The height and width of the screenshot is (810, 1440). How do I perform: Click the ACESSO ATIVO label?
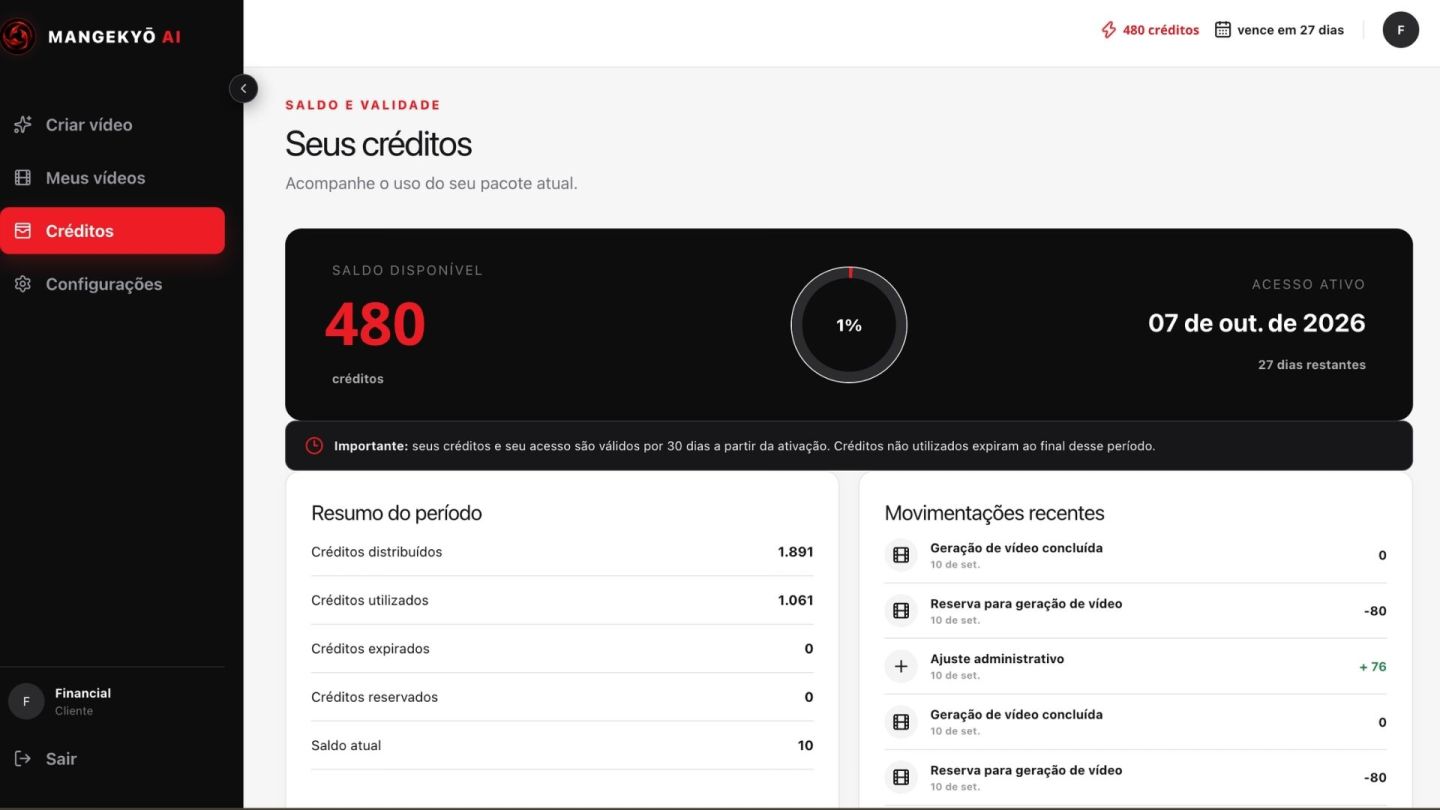1308,285
